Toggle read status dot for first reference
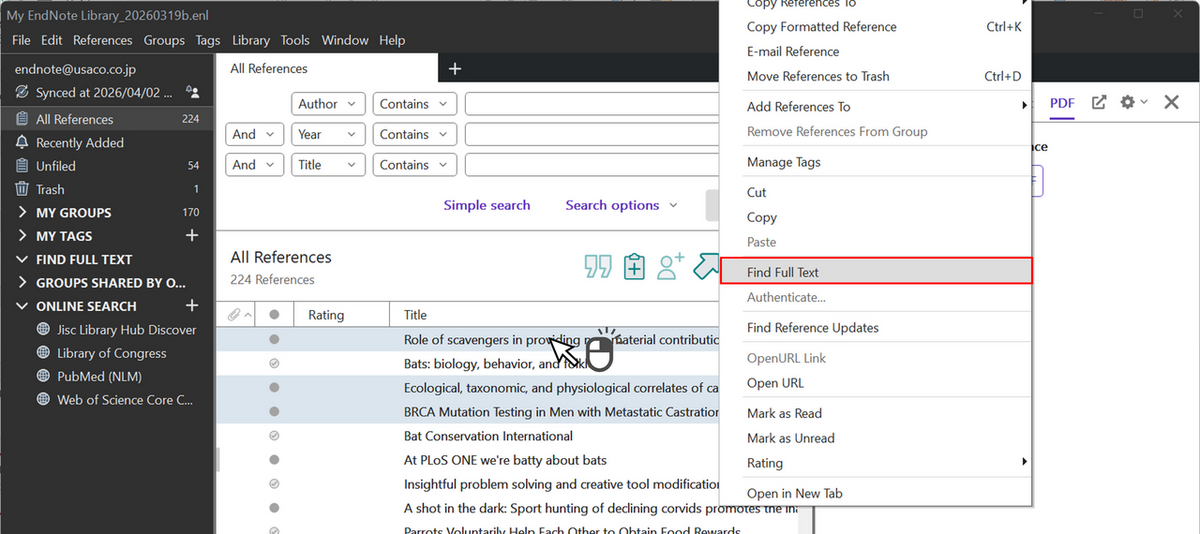Viewport: 1200px width, 534px height. tap(274, 340)
